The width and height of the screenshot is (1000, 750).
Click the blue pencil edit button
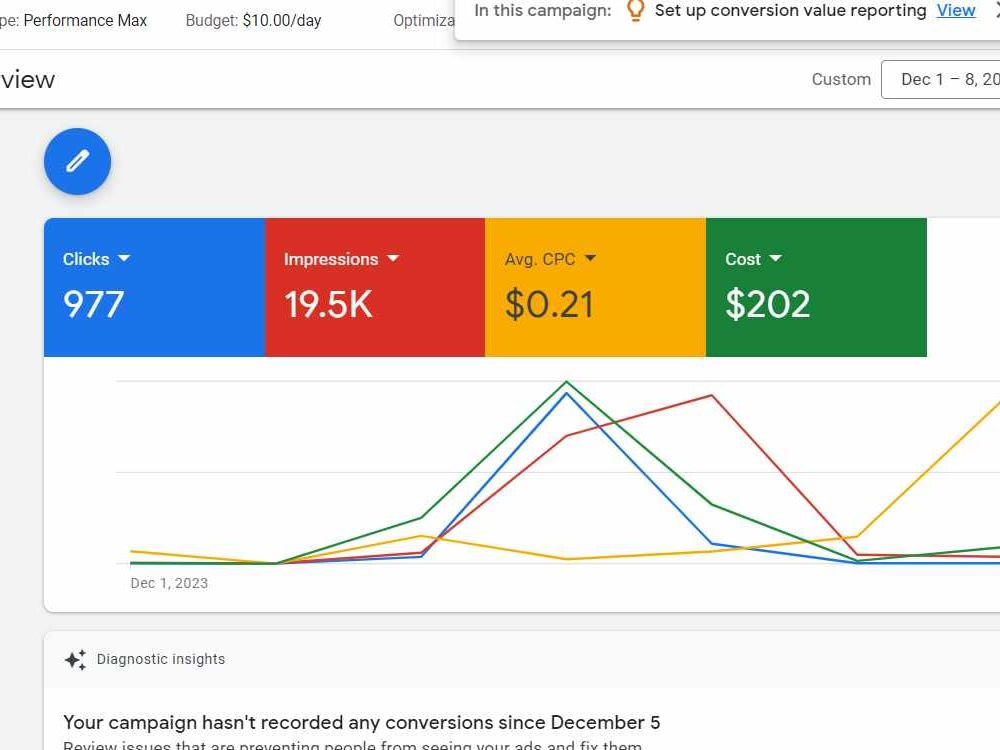tap(77, 161)
